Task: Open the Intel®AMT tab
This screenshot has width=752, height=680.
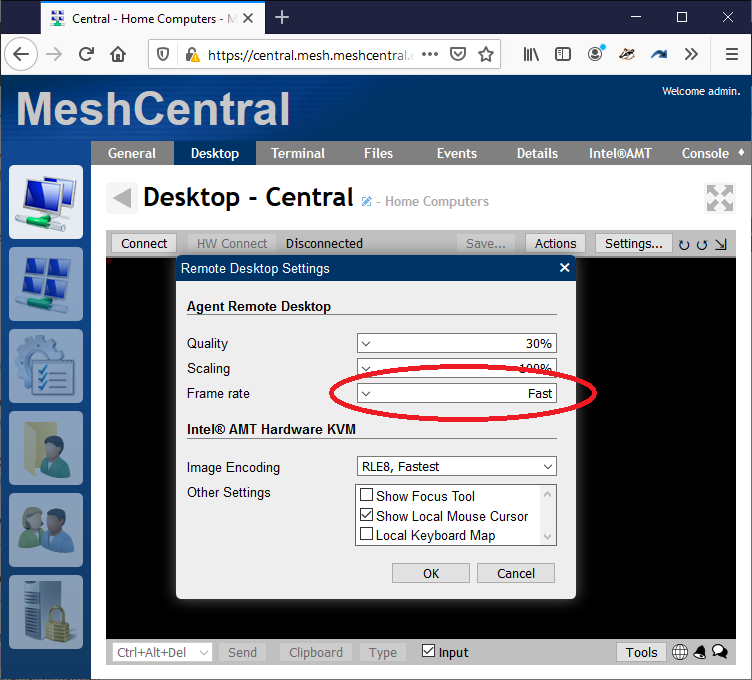Action: [x=620, y=153]
